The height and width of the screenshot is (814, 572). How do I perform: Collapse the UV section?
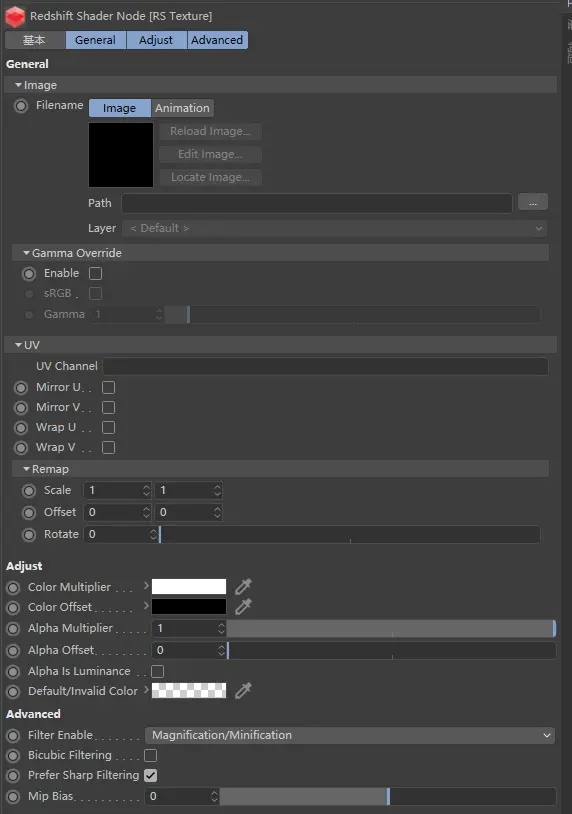click(x=19, y=345)
